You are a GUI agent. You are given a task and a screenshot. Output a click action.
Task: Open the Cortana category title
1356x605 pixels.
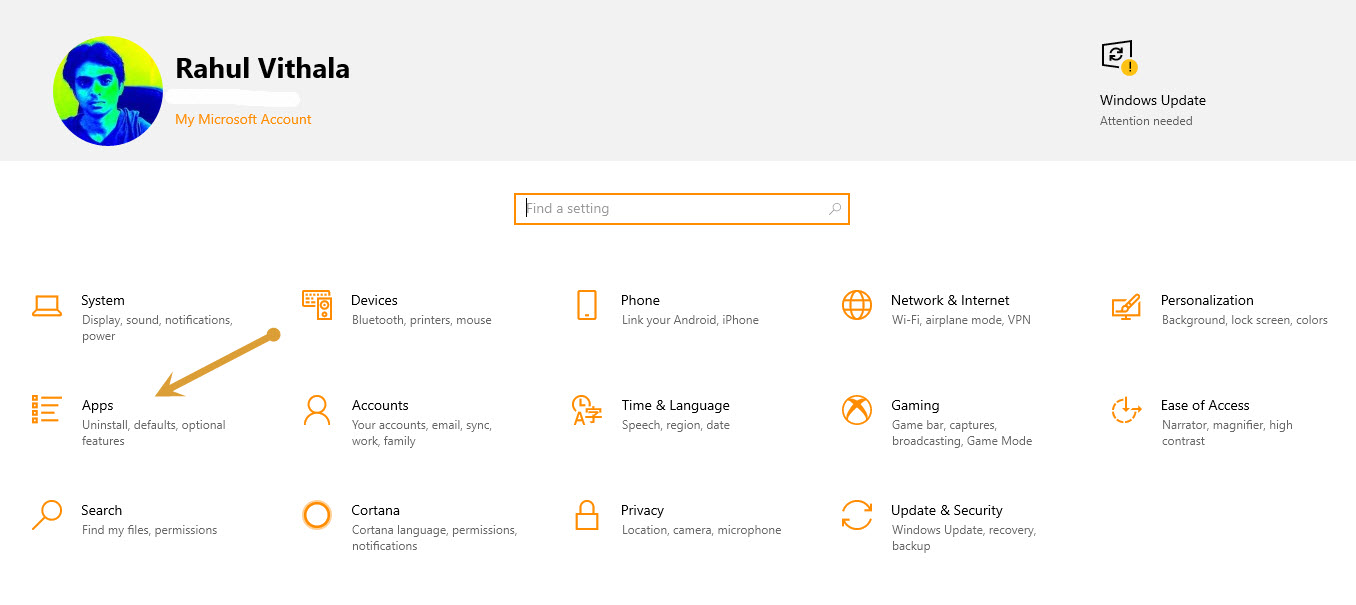(x=375, y=510)
